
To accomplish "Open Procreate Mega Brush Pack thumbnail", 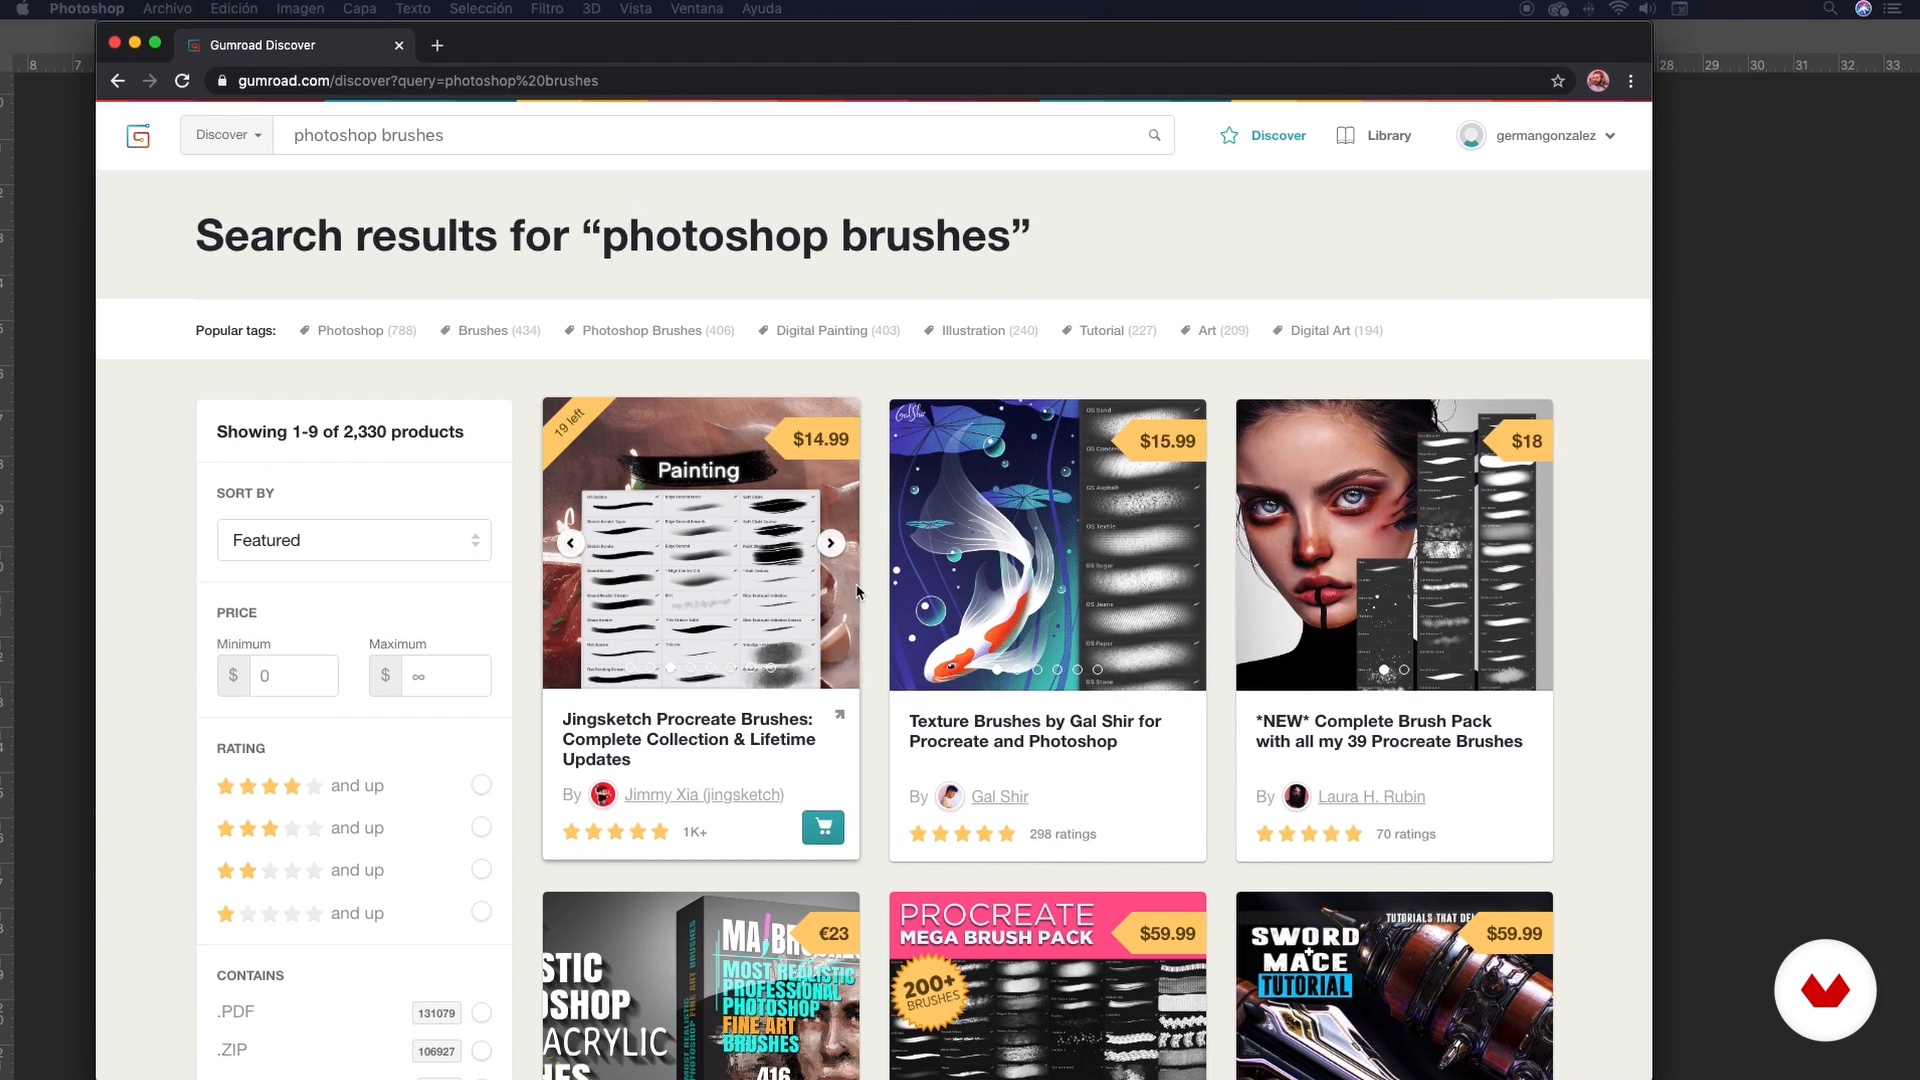I will (x=1047, y=986).
